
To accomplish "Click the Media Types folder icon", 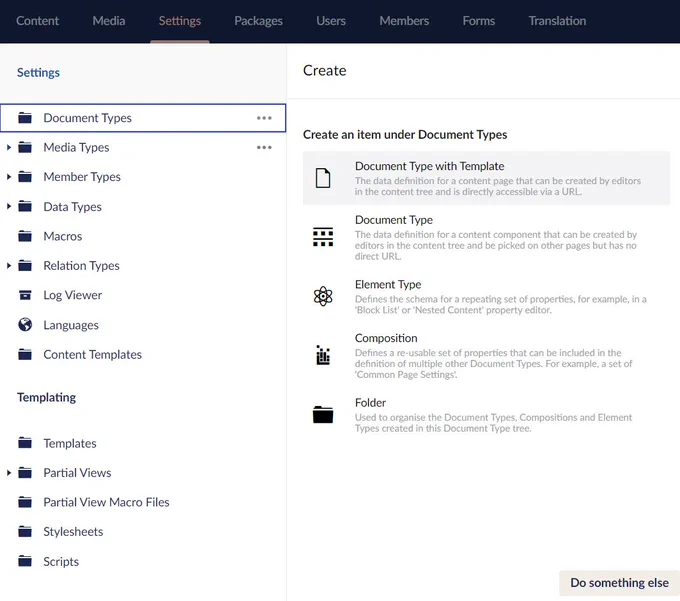I will [x=25, y=147].
